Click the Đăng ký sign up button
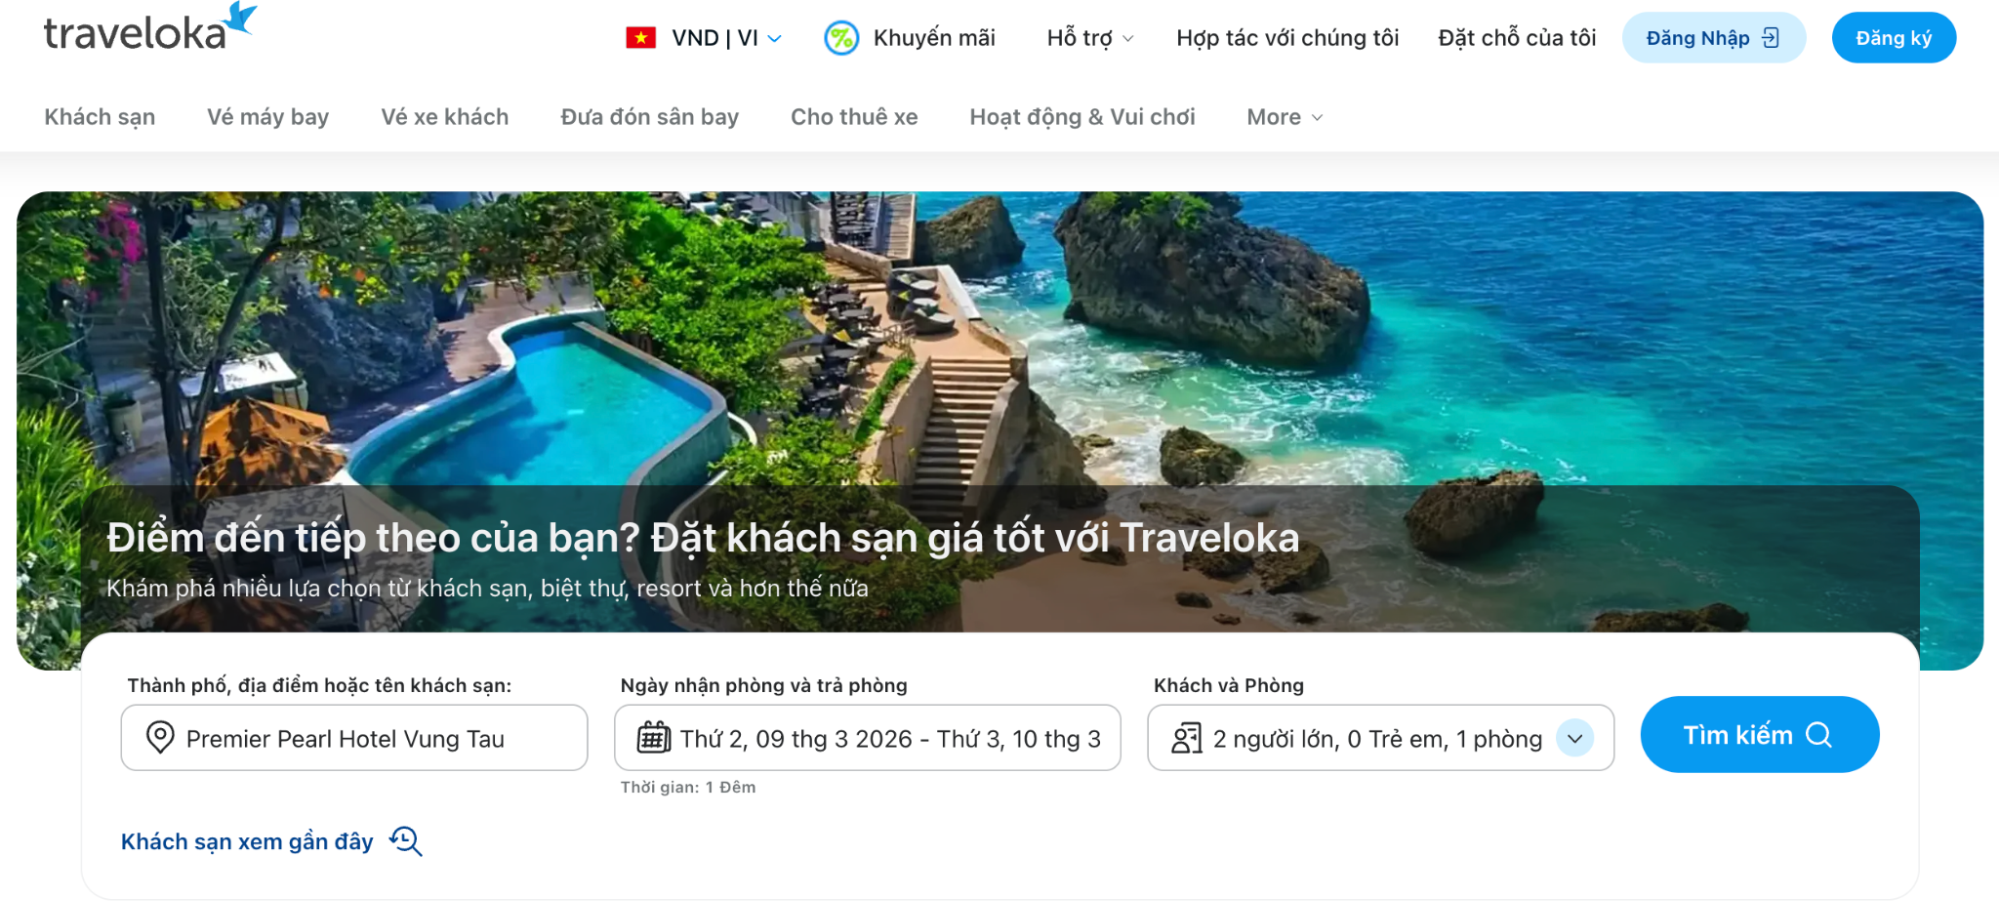Screen dimensions: 1999x910 pyautogui.click(x=1893, y=38)
